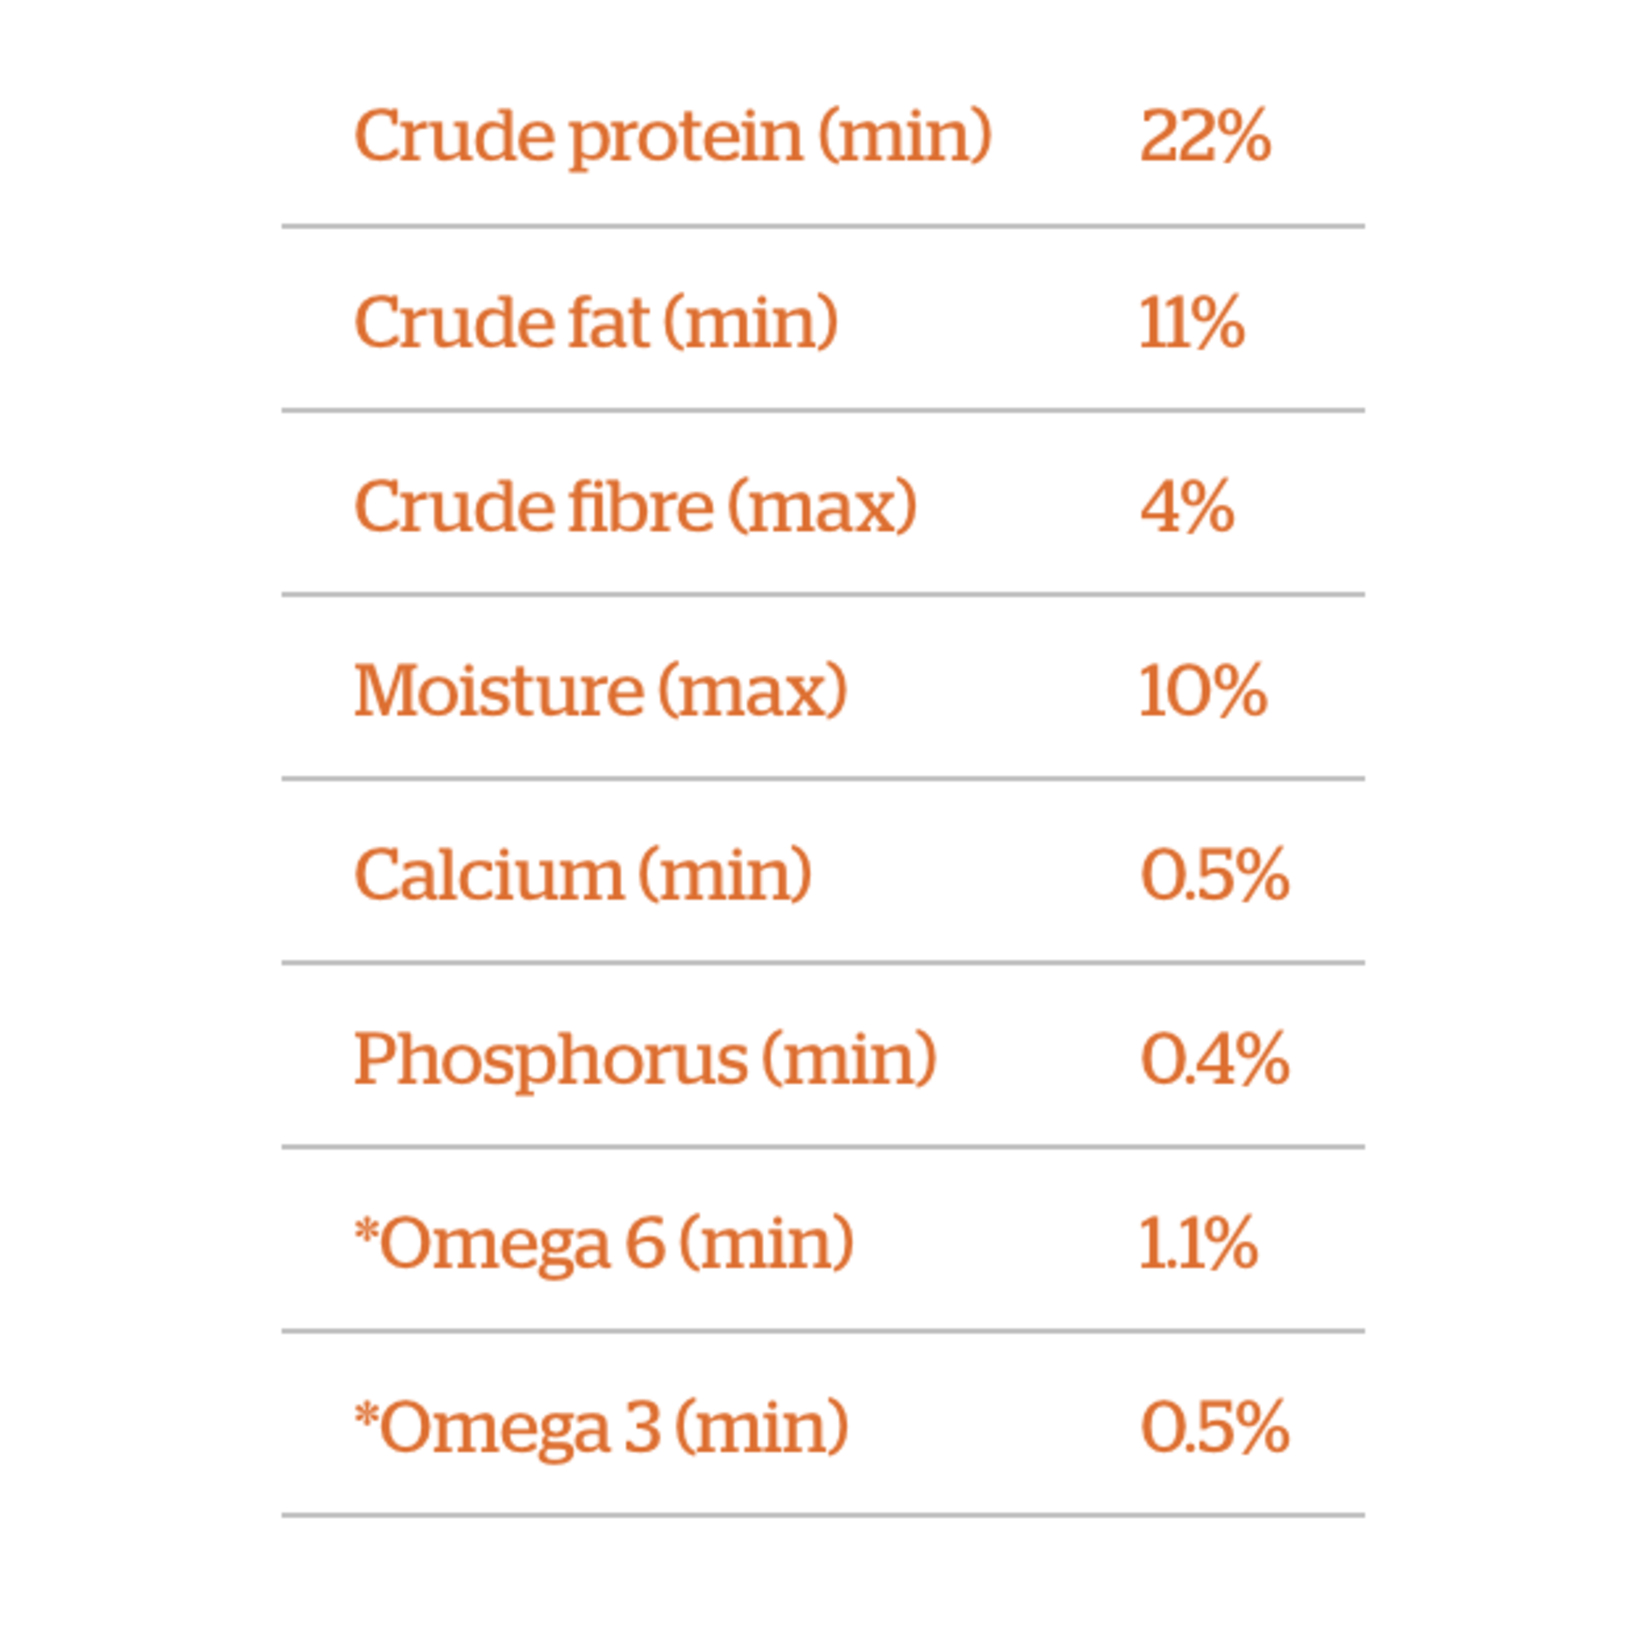Click the asterisk before Omega 6

click(x=366, y=1229)
